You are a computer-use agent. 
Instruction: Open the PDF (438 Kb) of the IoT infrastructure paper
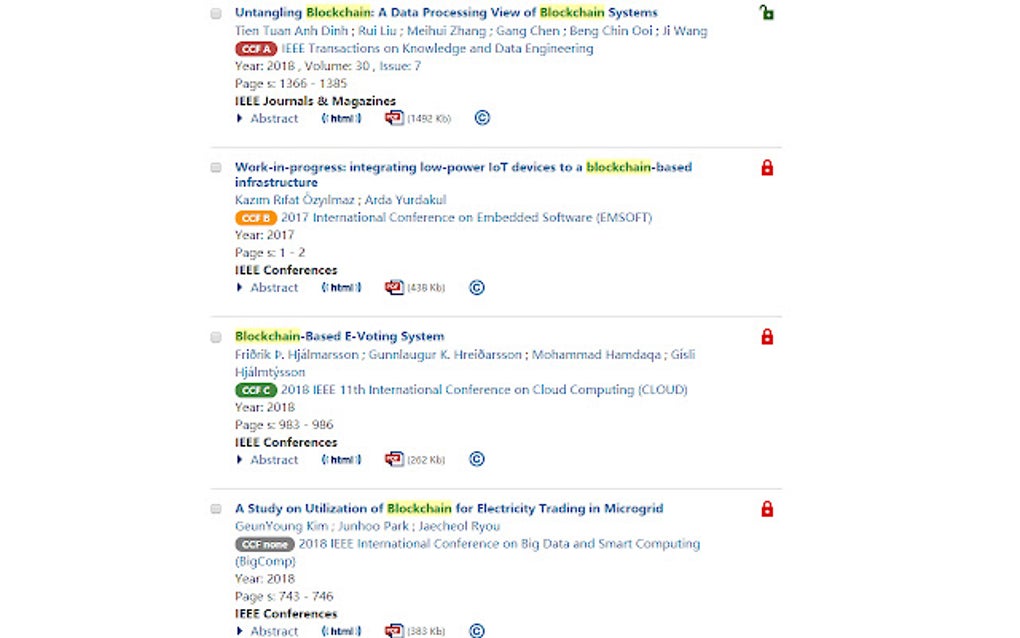tap(394, 288)
